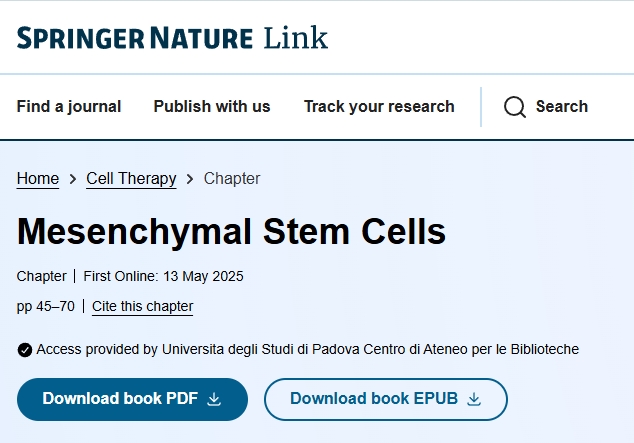Click the pp 45–70 page range
The width and height of the screenshot is (634, 443).
point(46,306)
